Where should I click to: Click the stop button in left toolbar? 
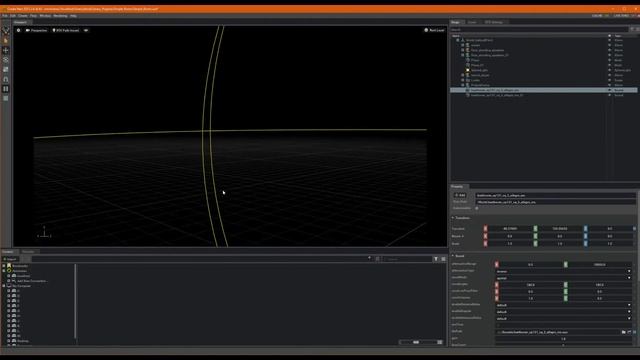pos(6,98)
